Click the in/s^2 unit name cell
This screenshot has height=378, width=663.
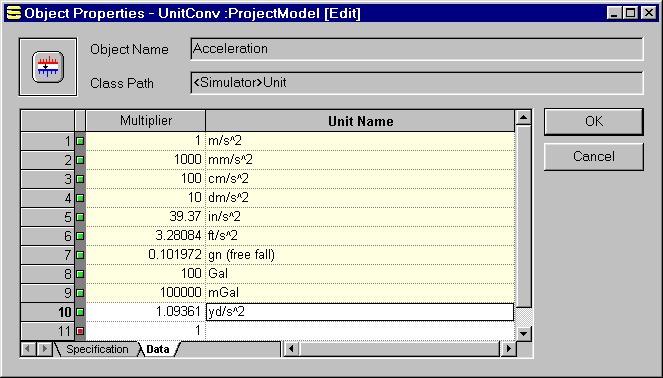pos(360,217)
